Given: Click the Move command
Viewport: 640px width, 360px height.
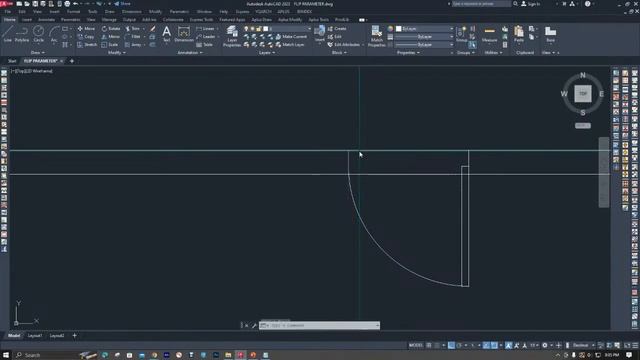Looking at the screenshot, I should point(86,29).
